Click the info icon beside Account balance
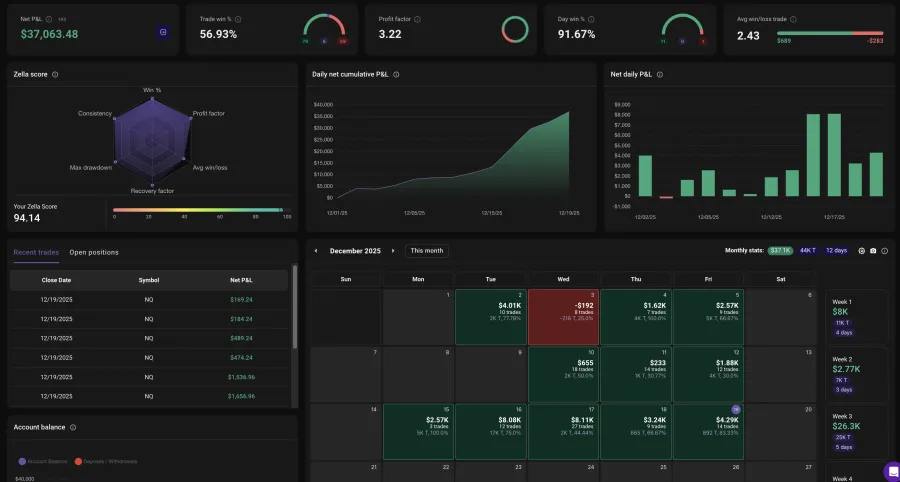The width and height of the screenshot is (900, 482). [73, 427]
